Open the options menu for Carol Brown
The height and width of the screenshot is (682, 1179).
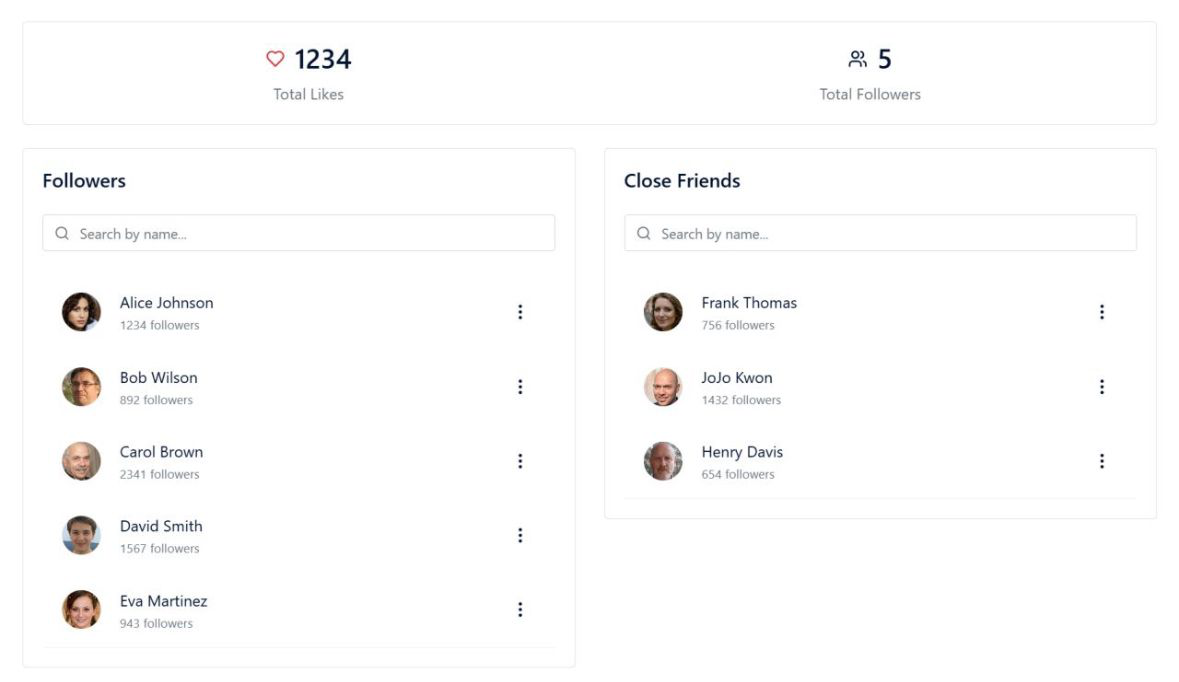(x=520, y=461)
